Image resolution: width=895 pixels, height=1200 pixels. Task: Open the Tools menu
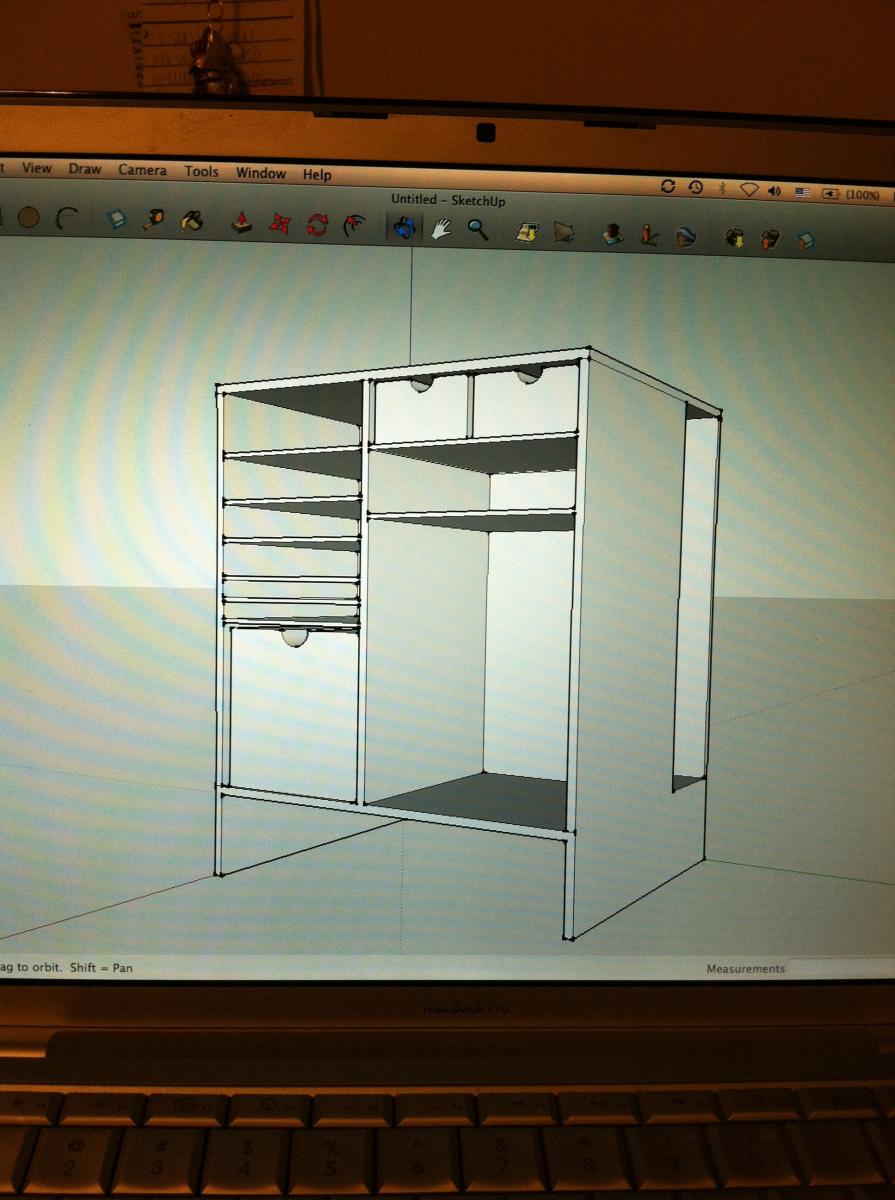click(201, 171)
